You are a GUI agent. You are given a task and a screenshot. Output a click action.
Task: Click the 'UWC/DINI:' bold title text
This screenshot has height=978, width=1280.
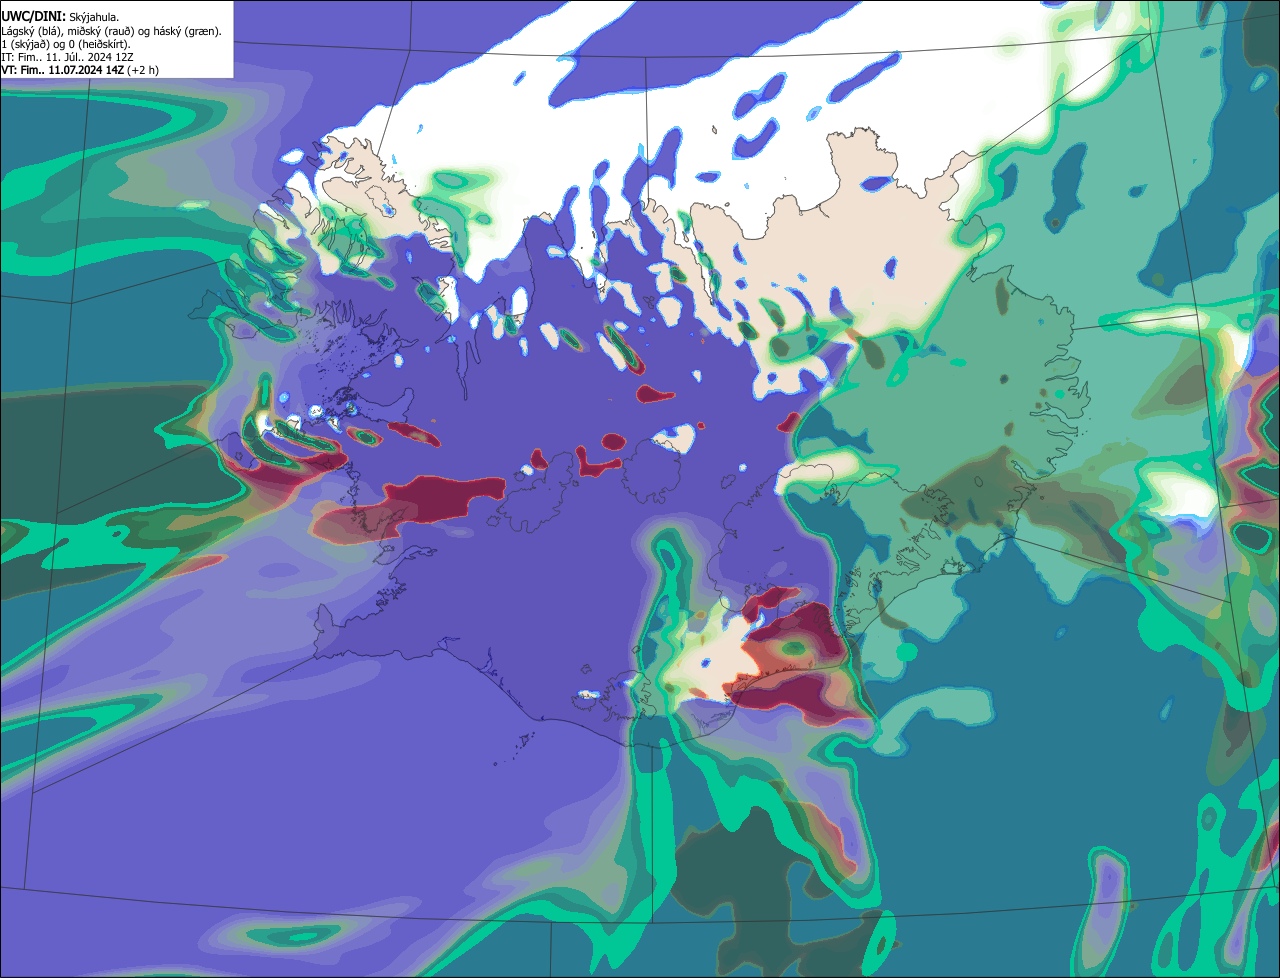click(34, 17)
